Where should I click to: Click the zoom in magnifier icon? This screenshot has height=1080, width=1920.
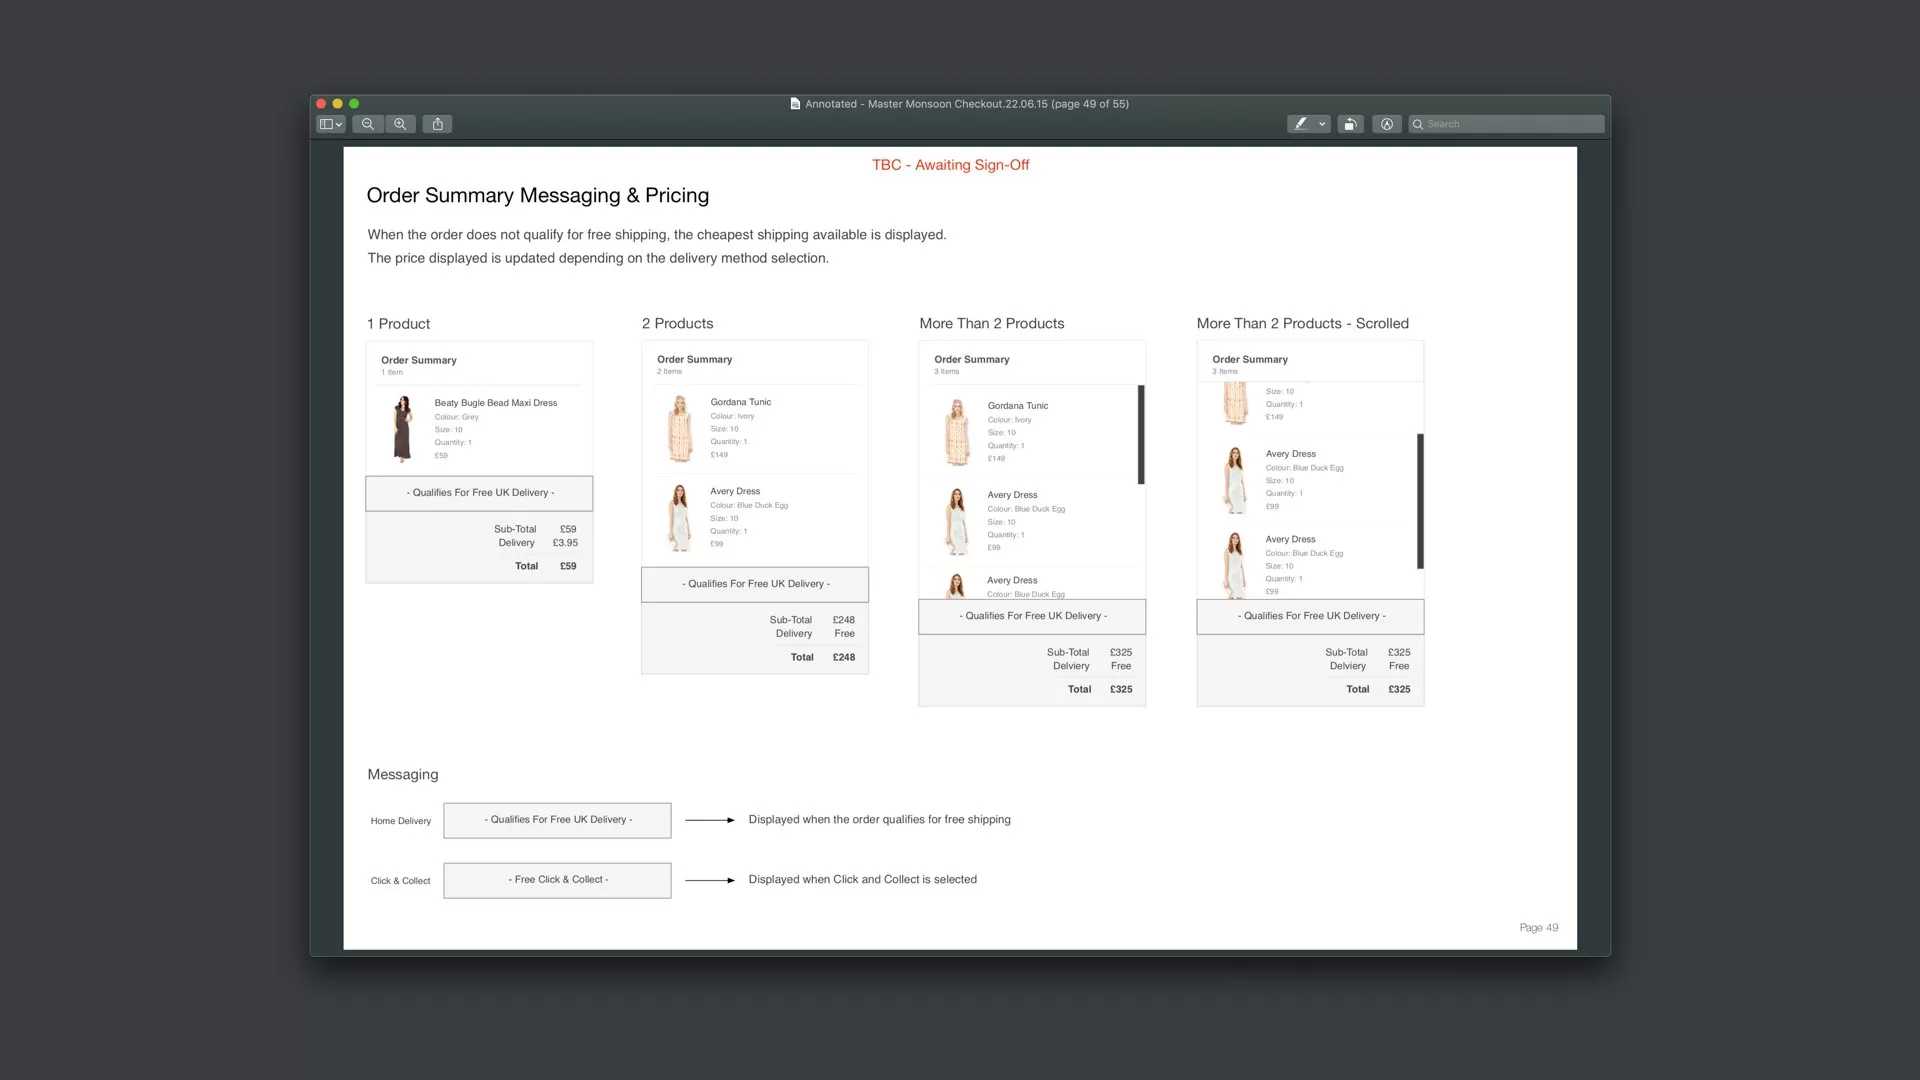coord(400,124)
